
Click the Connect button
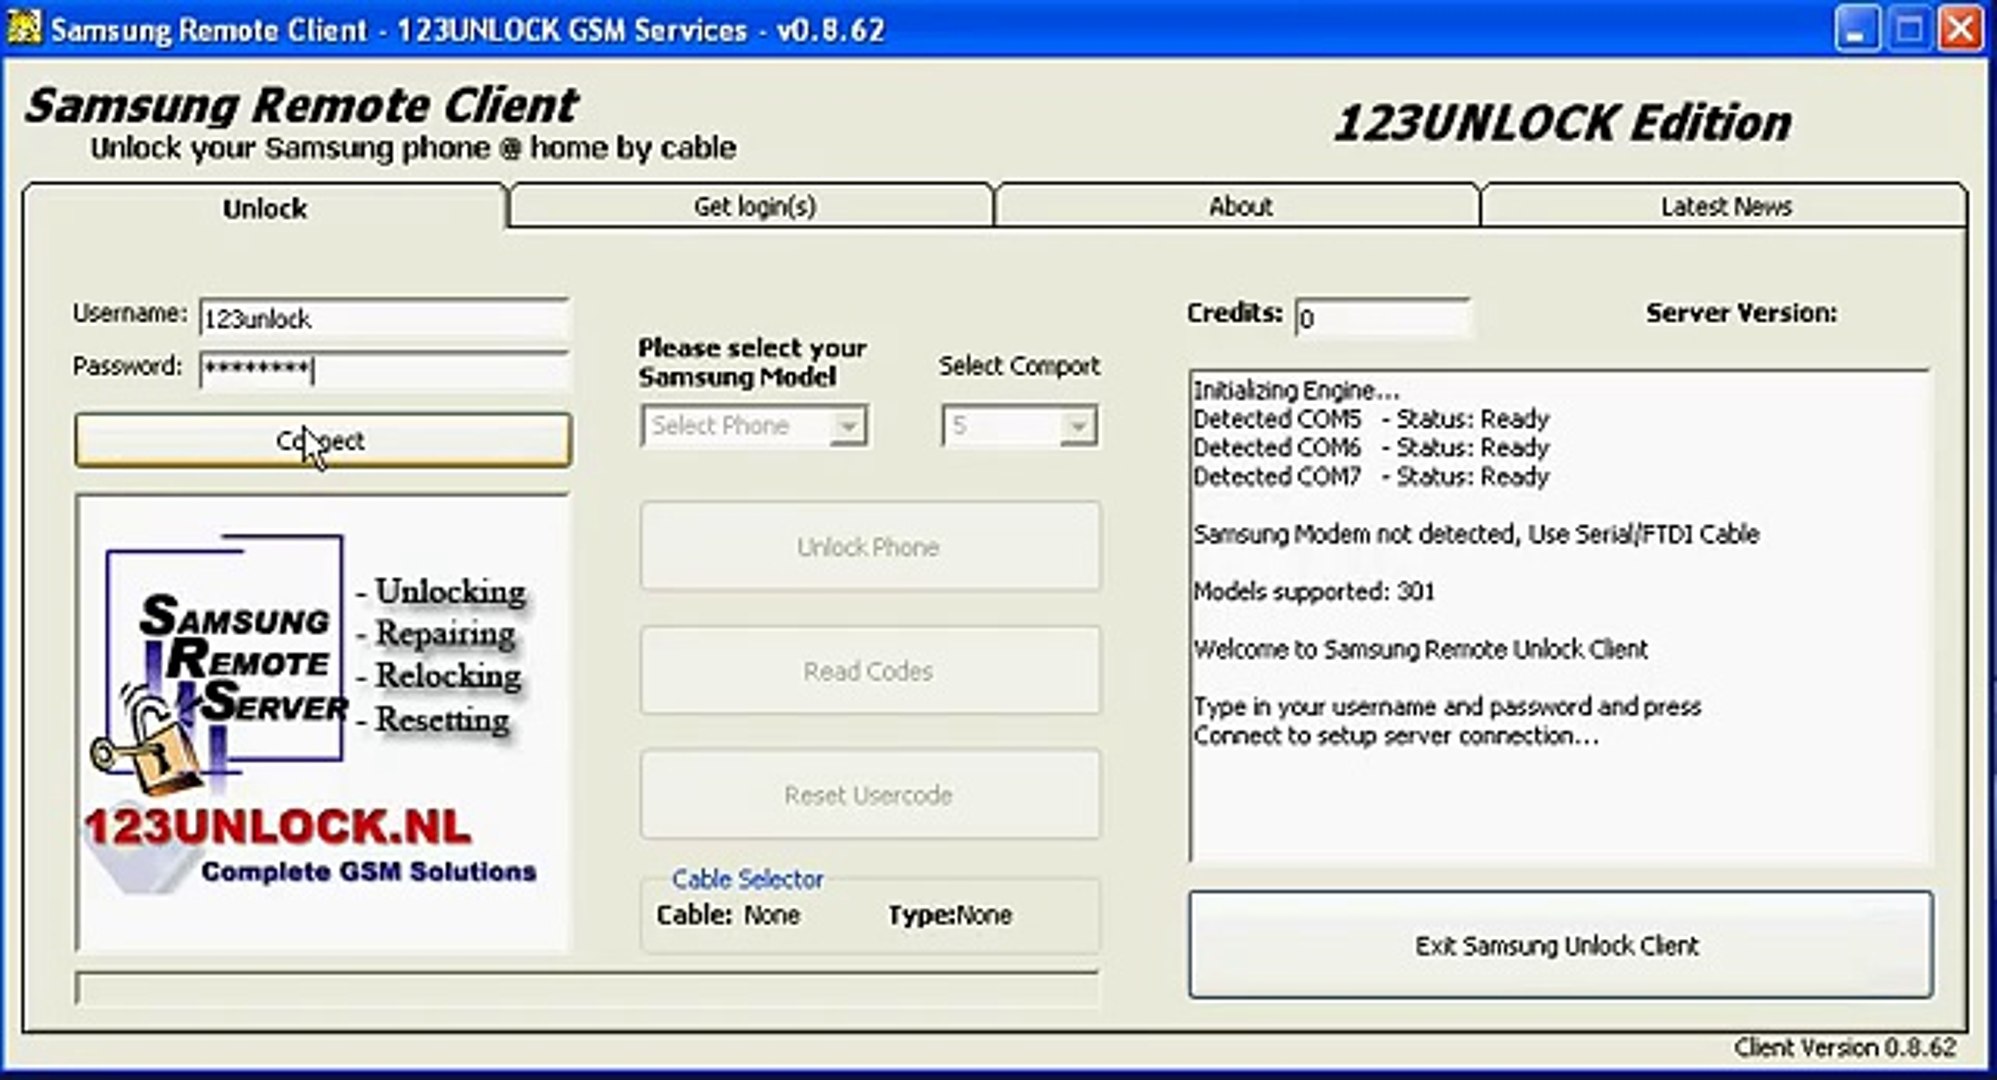pos(323,440)
